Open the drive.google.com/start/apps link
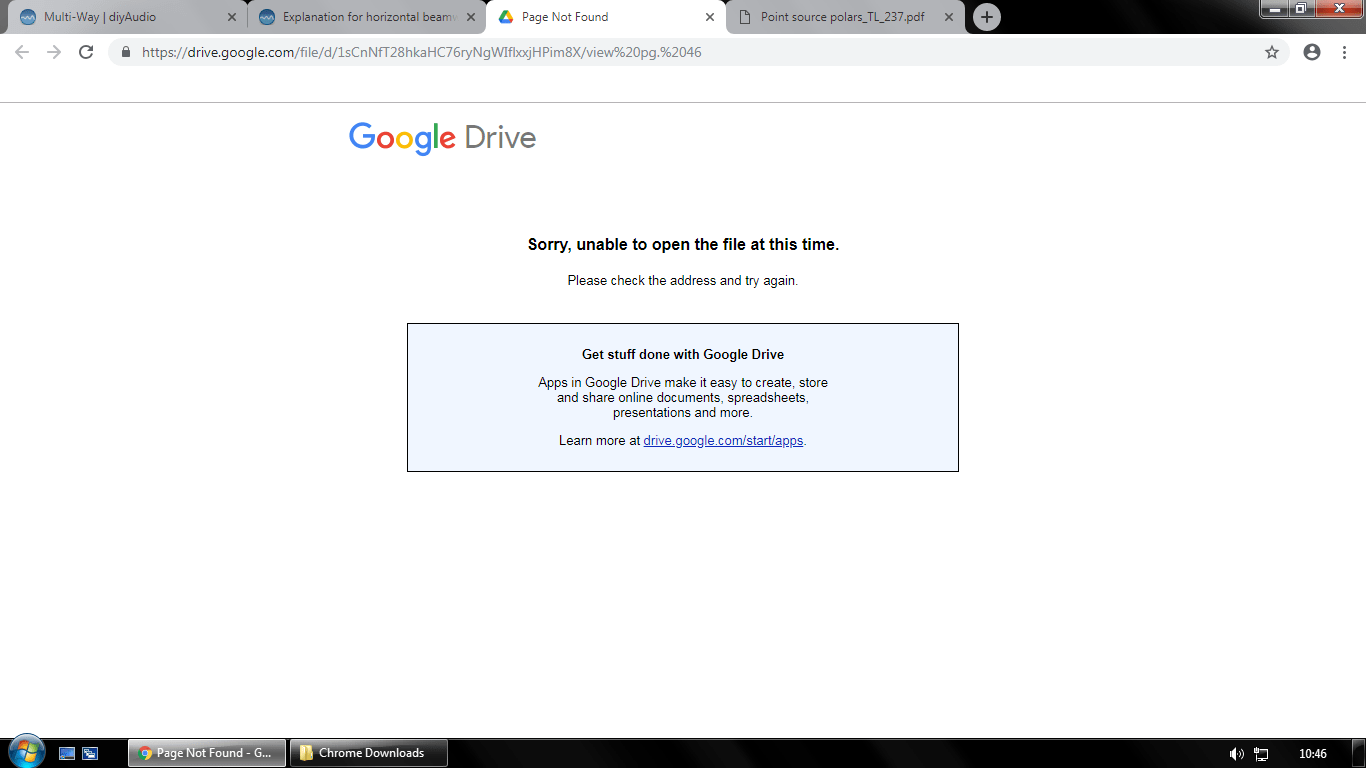The height and width of the screenshot is (768, 1366). [723, 440]
